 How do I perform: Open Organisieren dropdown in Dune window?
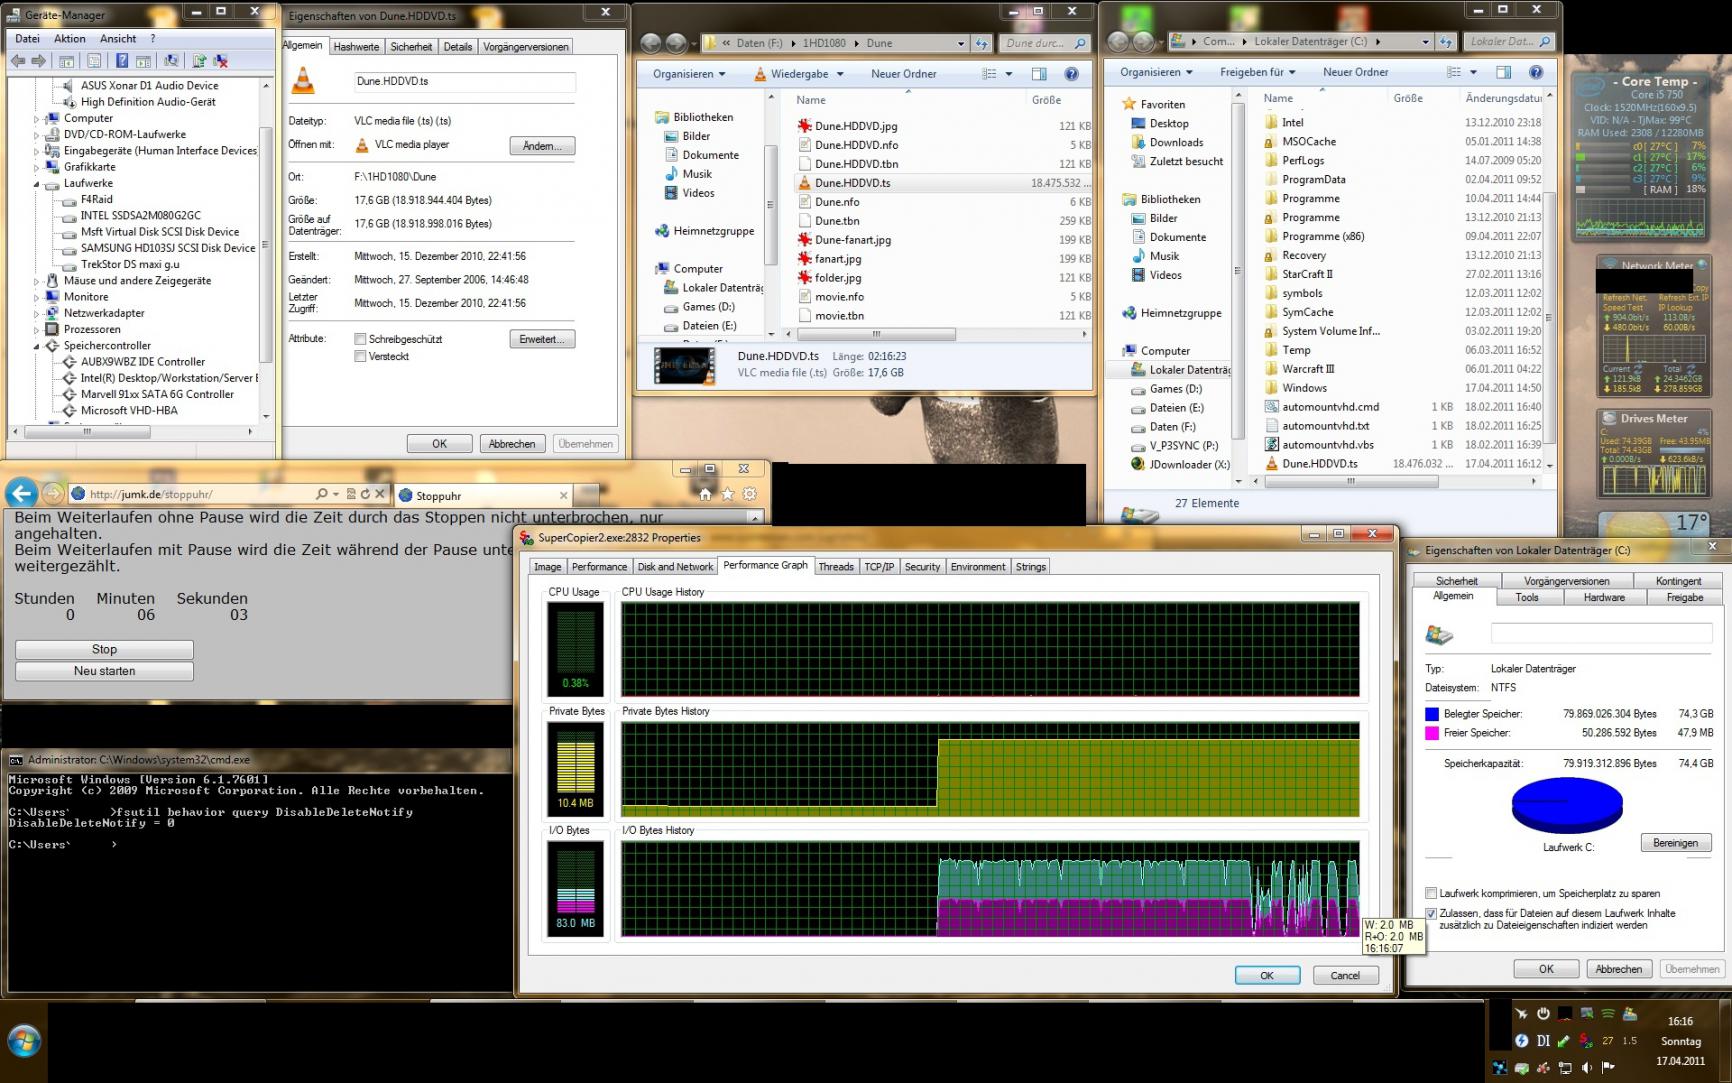(688, 74)
